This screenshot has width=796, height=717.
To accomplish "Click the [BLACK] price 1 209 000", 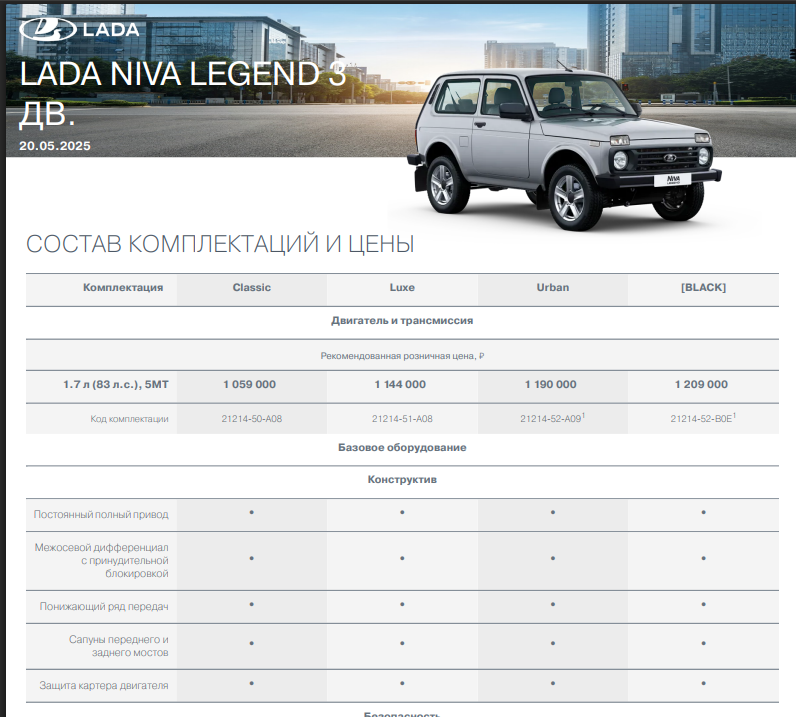I will pos(702,385).
